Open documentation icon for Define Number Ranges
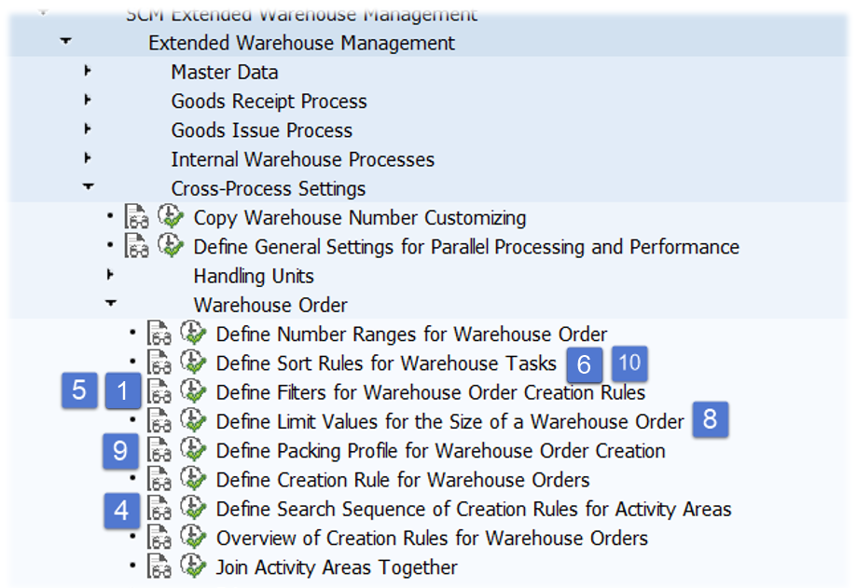Viewport: 857px width, 588px height. click(x=159, y=334)
